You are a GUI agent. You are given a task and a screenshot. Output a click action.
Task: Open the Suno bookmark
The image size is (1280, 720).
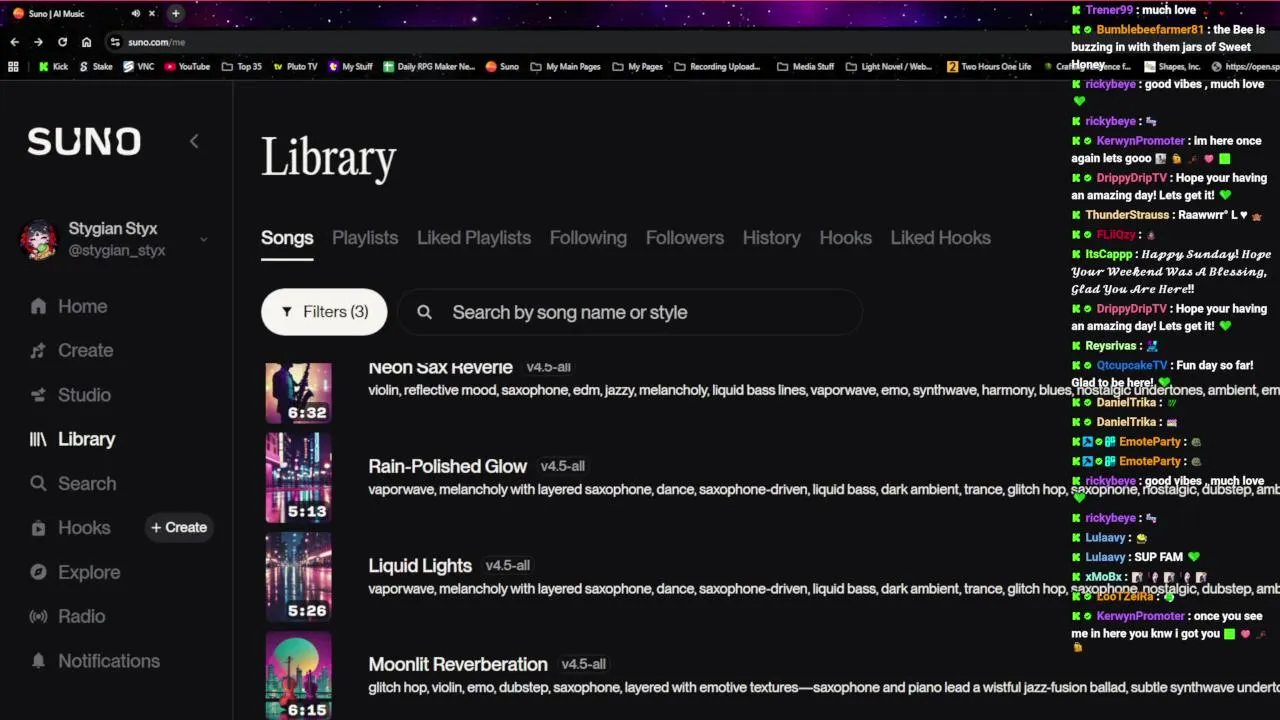(502, 67)
